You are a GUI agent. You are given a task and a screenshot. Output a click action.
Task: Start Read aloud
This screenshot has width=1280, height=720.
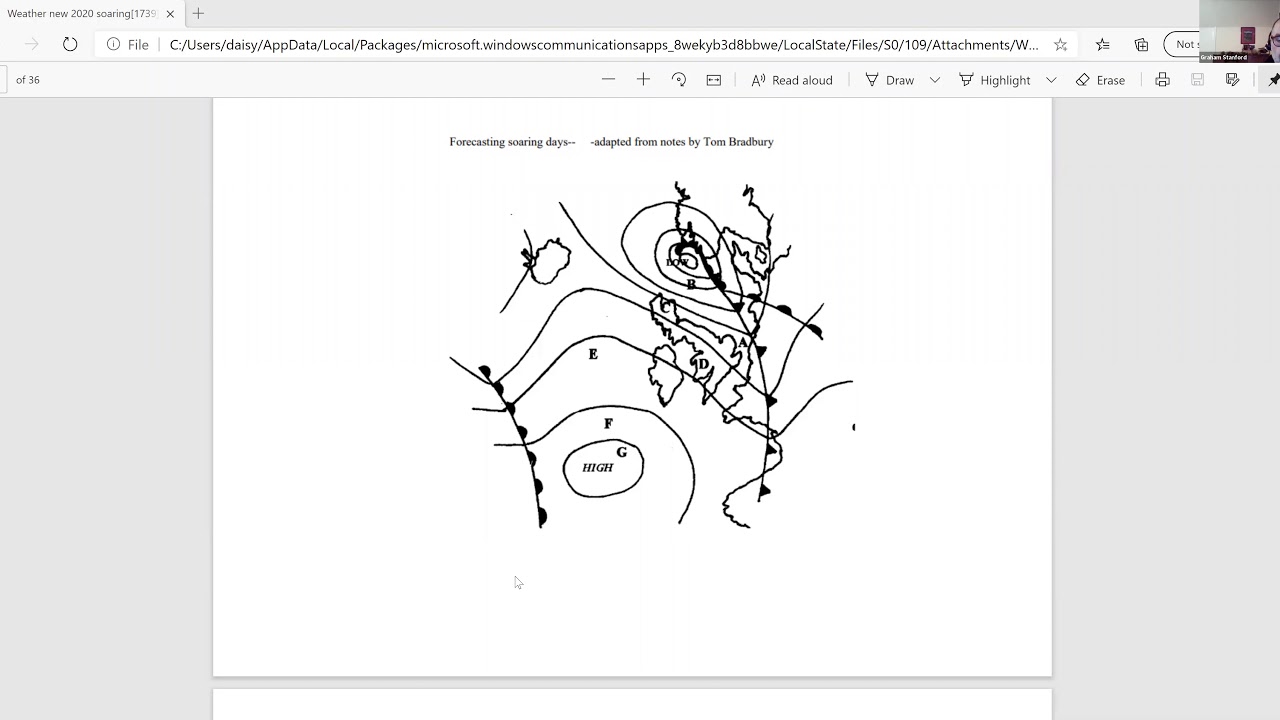792,80
